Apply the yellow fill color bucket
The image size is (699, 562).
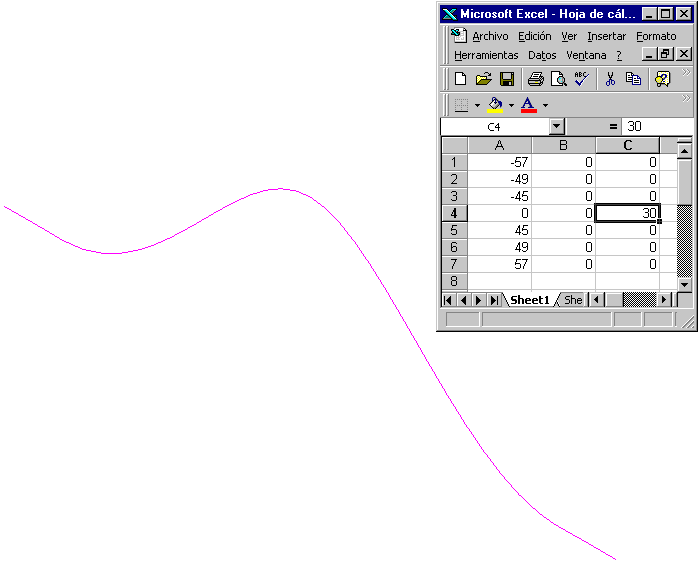(495, 105)
